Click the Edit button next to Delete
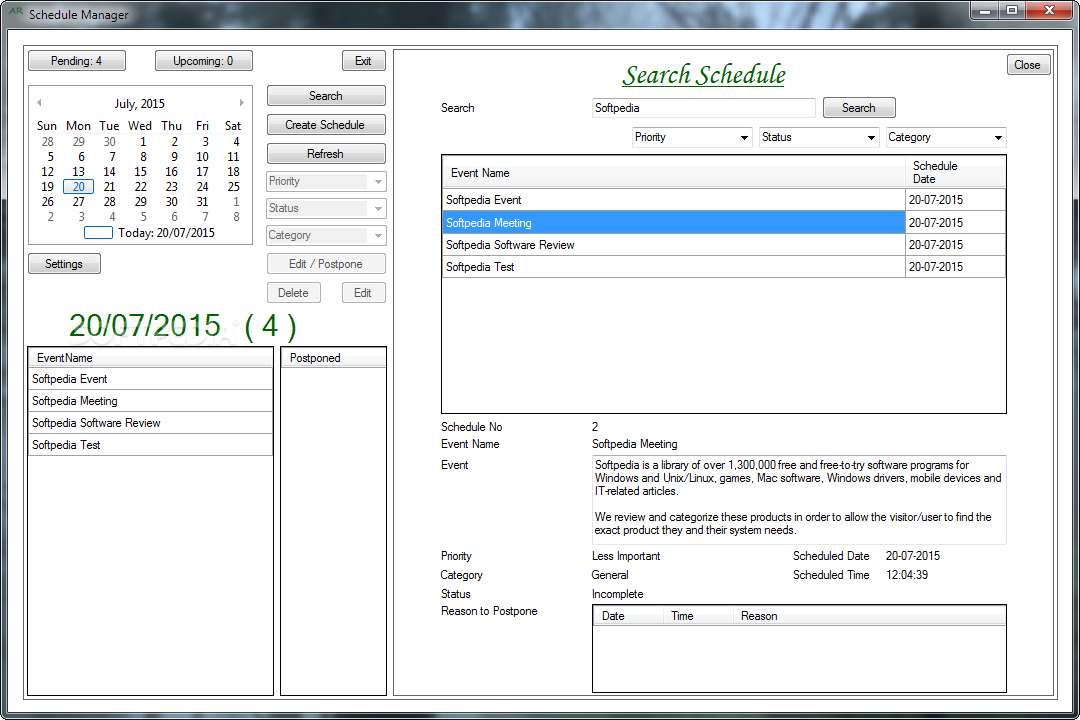Viewport: 1080px width, 720px height. pos(363,293)
